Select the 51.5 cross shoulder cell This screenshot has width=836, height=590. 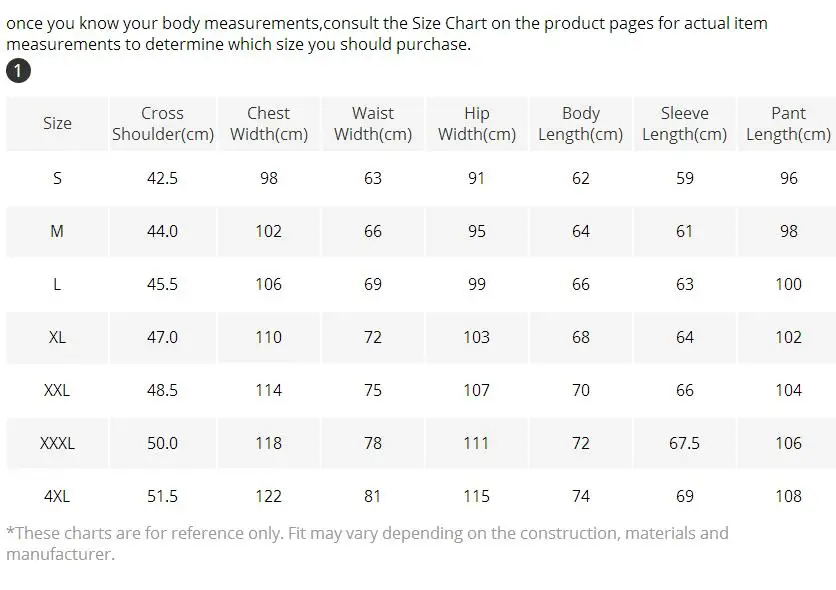(x=162, y=496)
